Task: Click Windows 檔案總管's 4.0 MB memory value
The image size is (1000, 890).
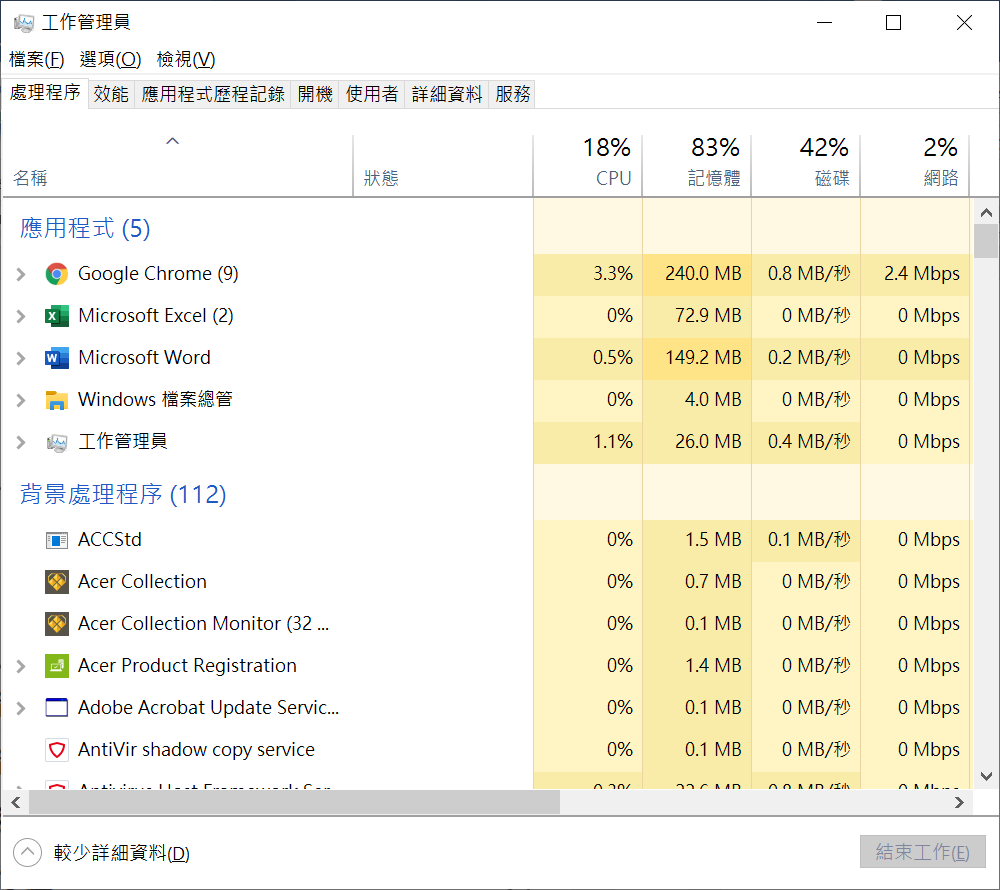Action: coord(713,400)
